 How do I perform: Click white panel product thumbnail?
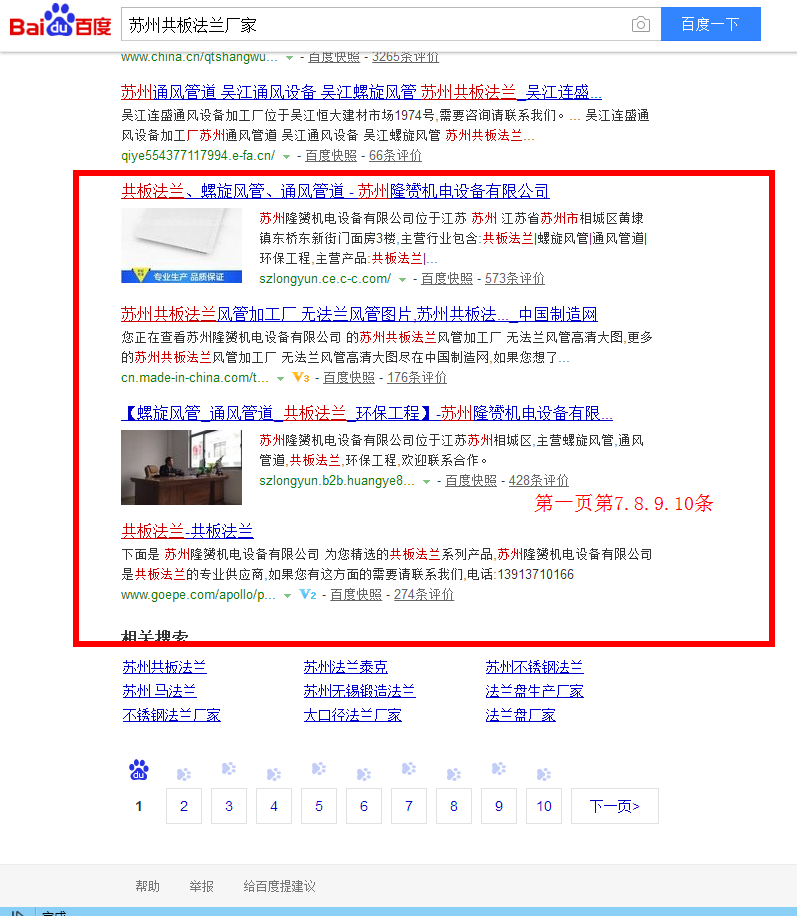(181, 245)
